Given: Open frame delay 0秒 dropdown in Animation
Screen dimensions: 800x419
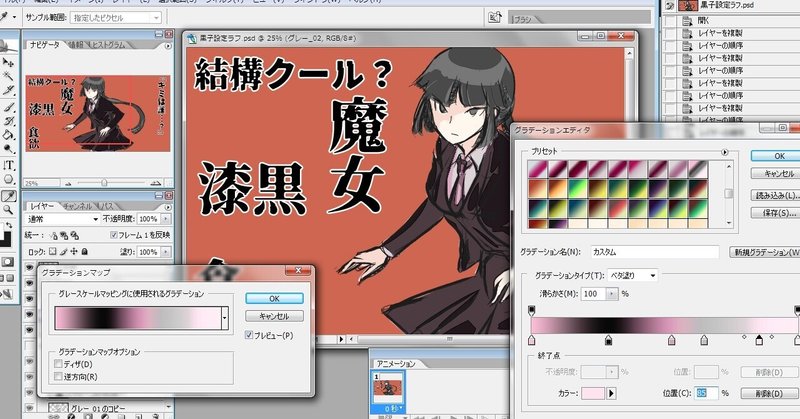Looking at the screenshot, I should pos(393,408).
